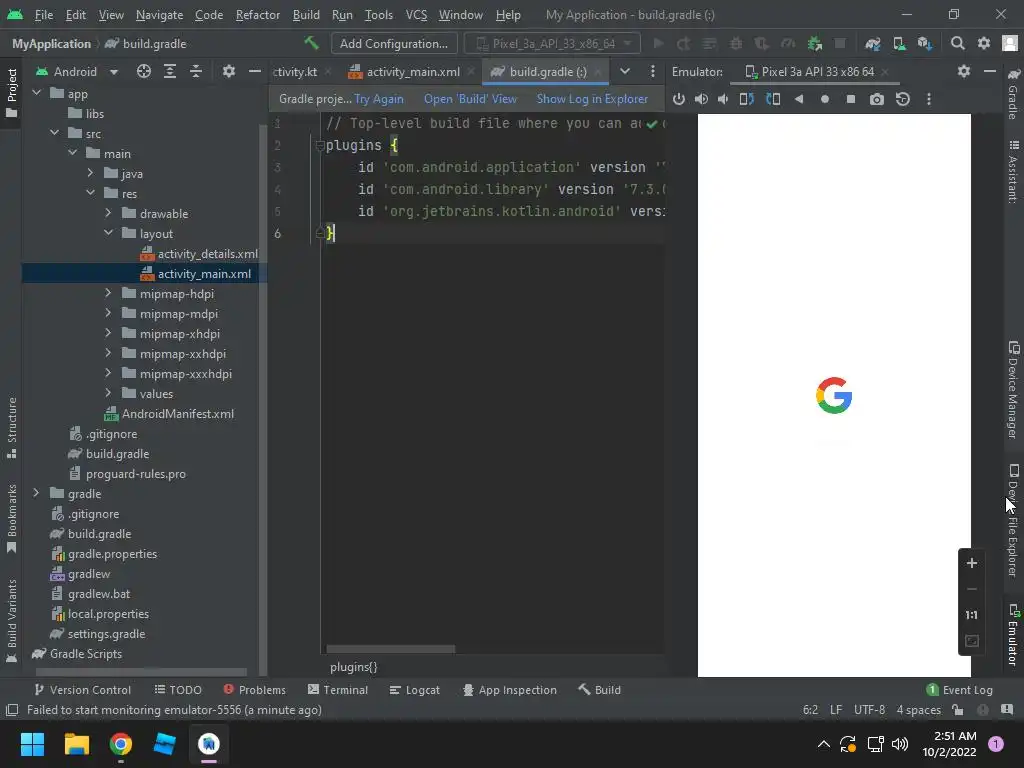Rotate emulator right icon
This screenshot has height=768, width=1024.
click(773, 99)
